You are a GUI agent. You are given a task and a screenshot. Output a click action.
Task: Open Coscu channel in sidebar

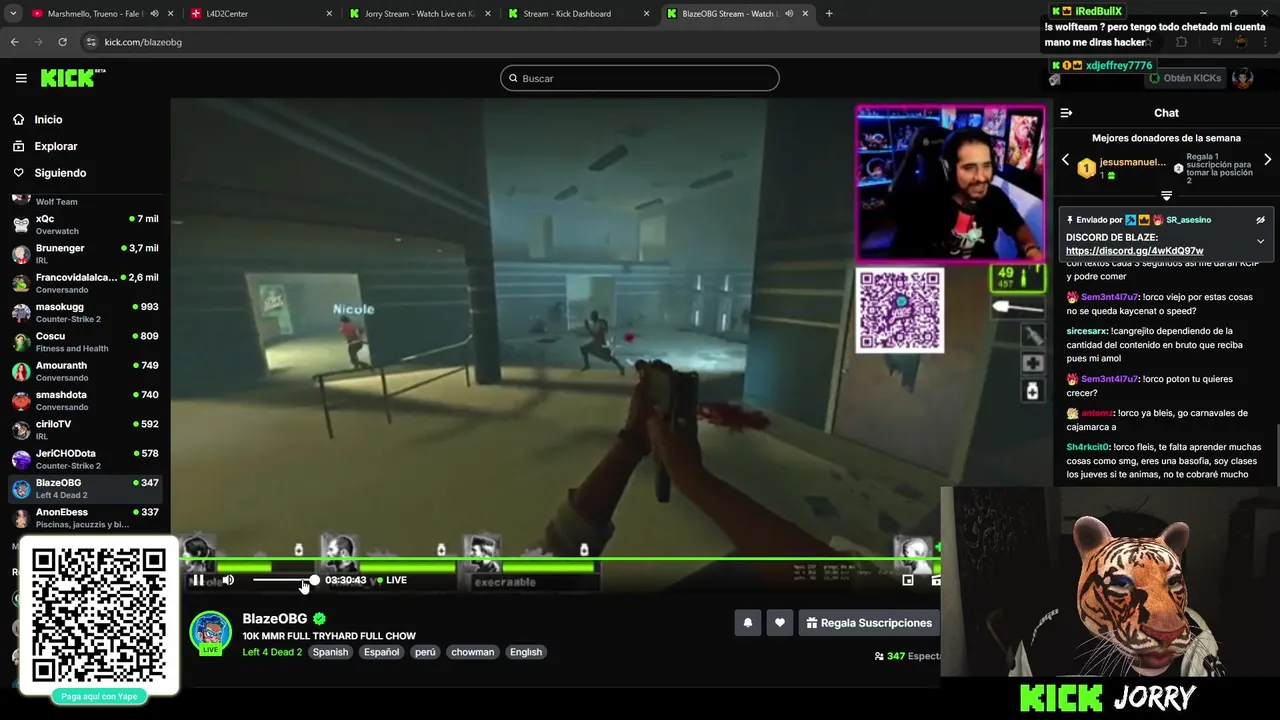point(85,341)
